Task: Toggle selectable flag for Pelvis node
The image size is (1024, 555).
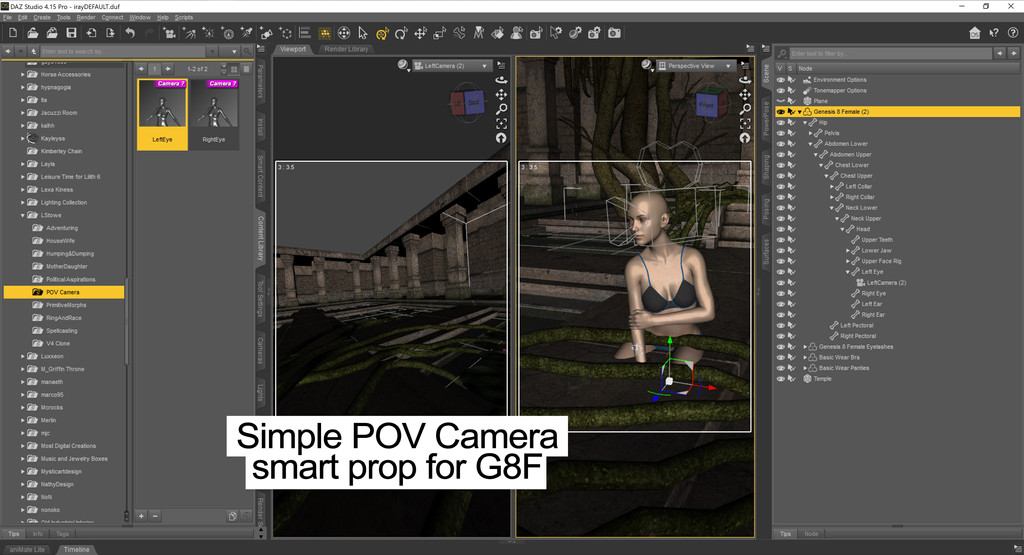Action: (792, 133)
